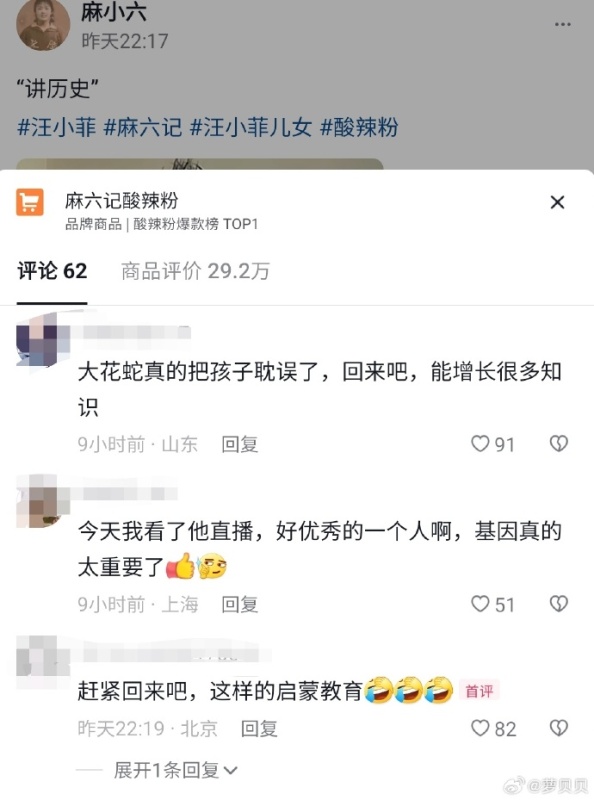Switch to 商品评价 29.2万 tab
Screen dimensions: 594x800
click(195, 271)
